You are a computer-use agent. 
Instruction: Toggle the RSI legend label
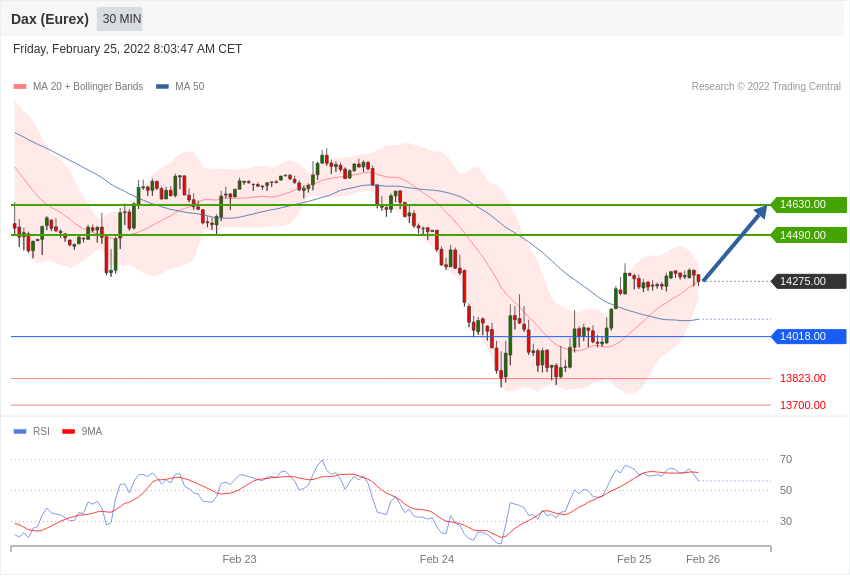click(41, 432)
